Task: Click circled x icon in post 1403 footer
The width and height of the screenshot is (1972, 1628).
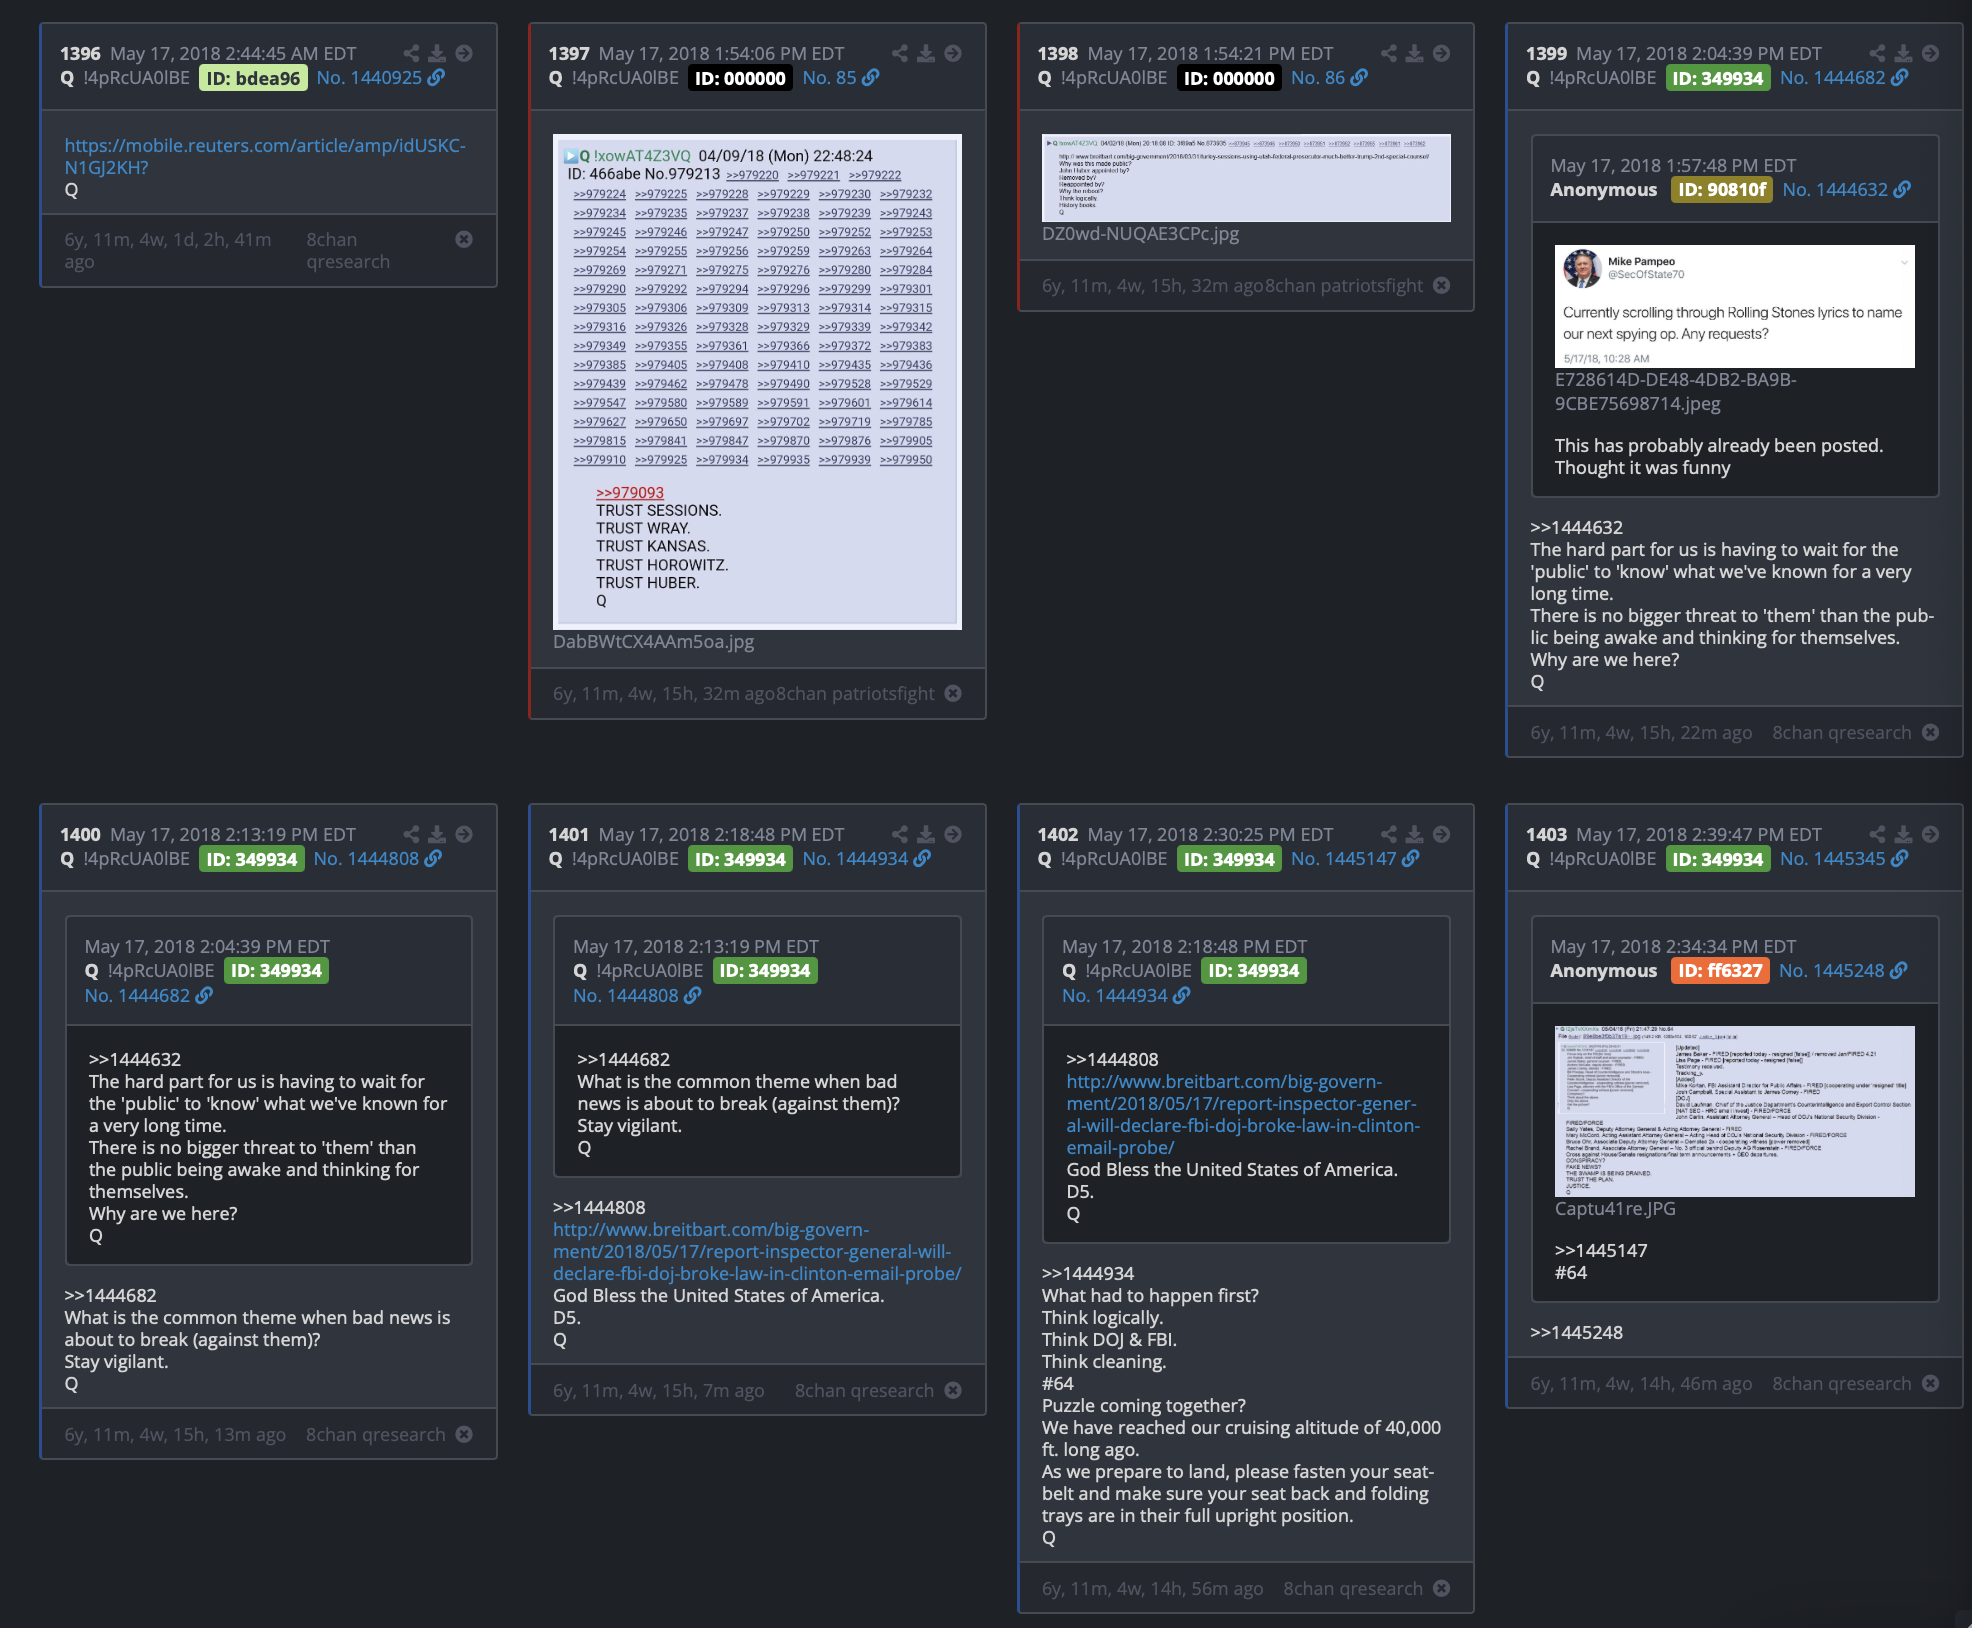Action: (x=1931, y=1384)
